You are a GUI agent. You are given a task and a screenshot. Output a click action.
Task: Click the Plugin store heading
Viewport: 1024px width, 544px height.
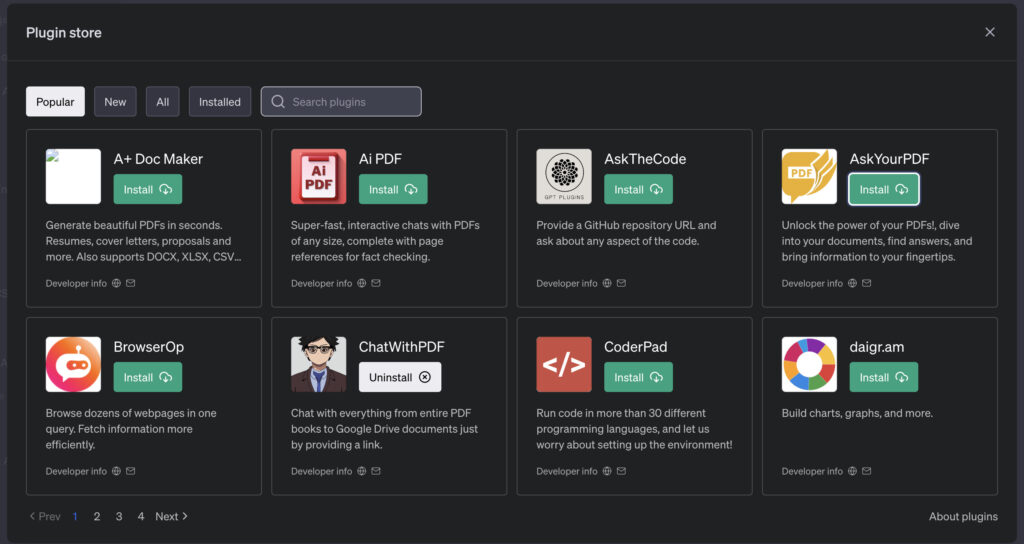pos(64,33)
